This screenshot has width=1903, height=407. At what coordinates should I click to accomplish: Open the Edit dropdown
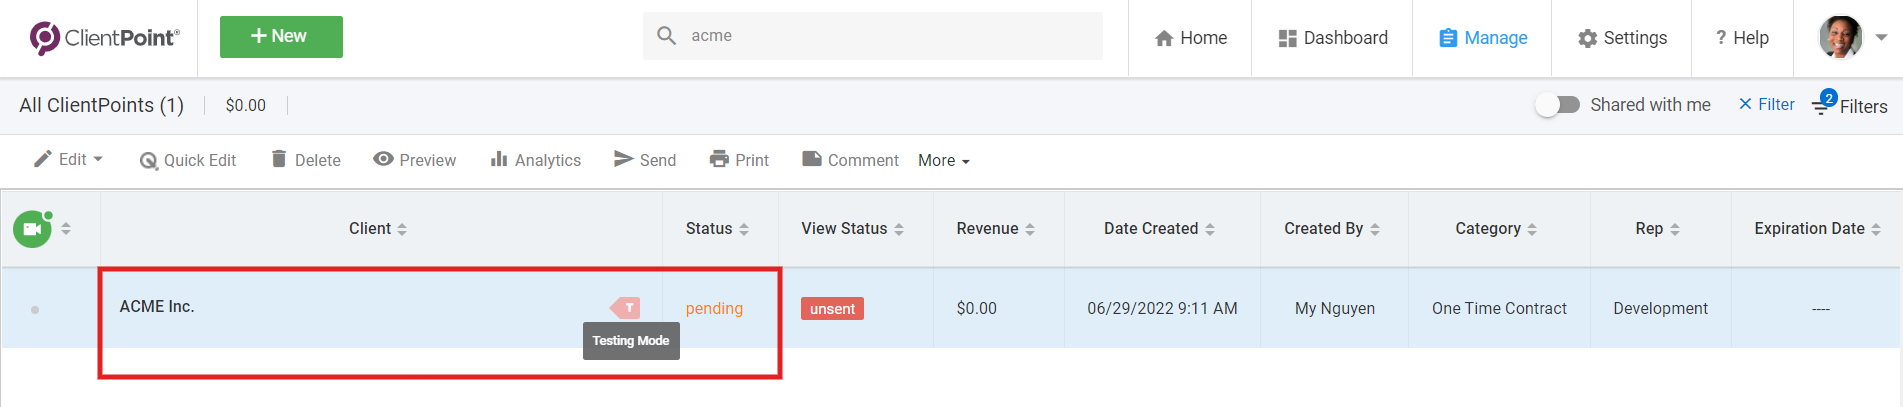[x=68, y=160]
